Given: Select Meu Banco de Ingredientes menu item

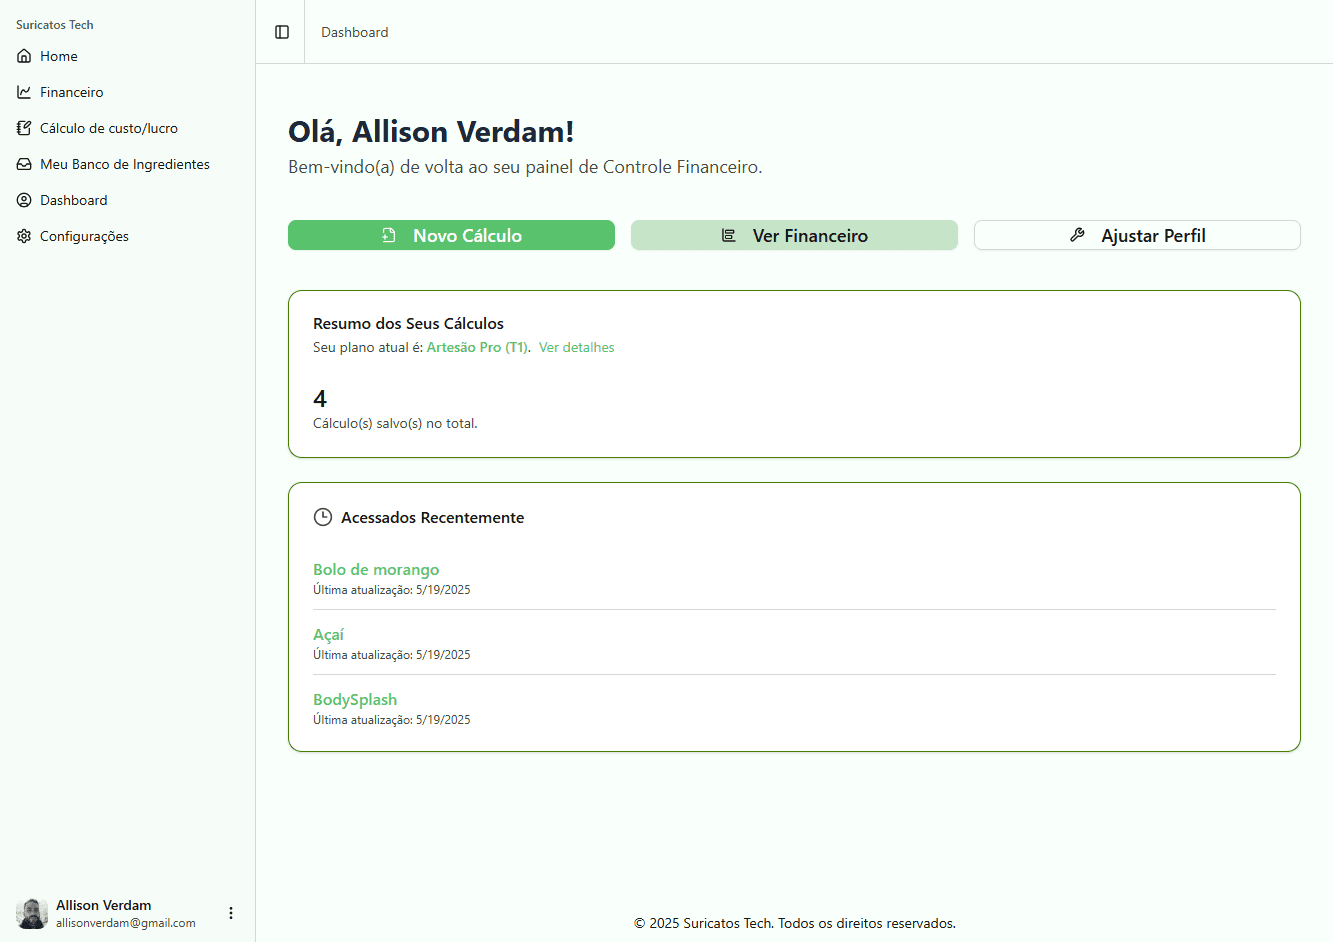Looking at the screenshot, I should point(125,164).
